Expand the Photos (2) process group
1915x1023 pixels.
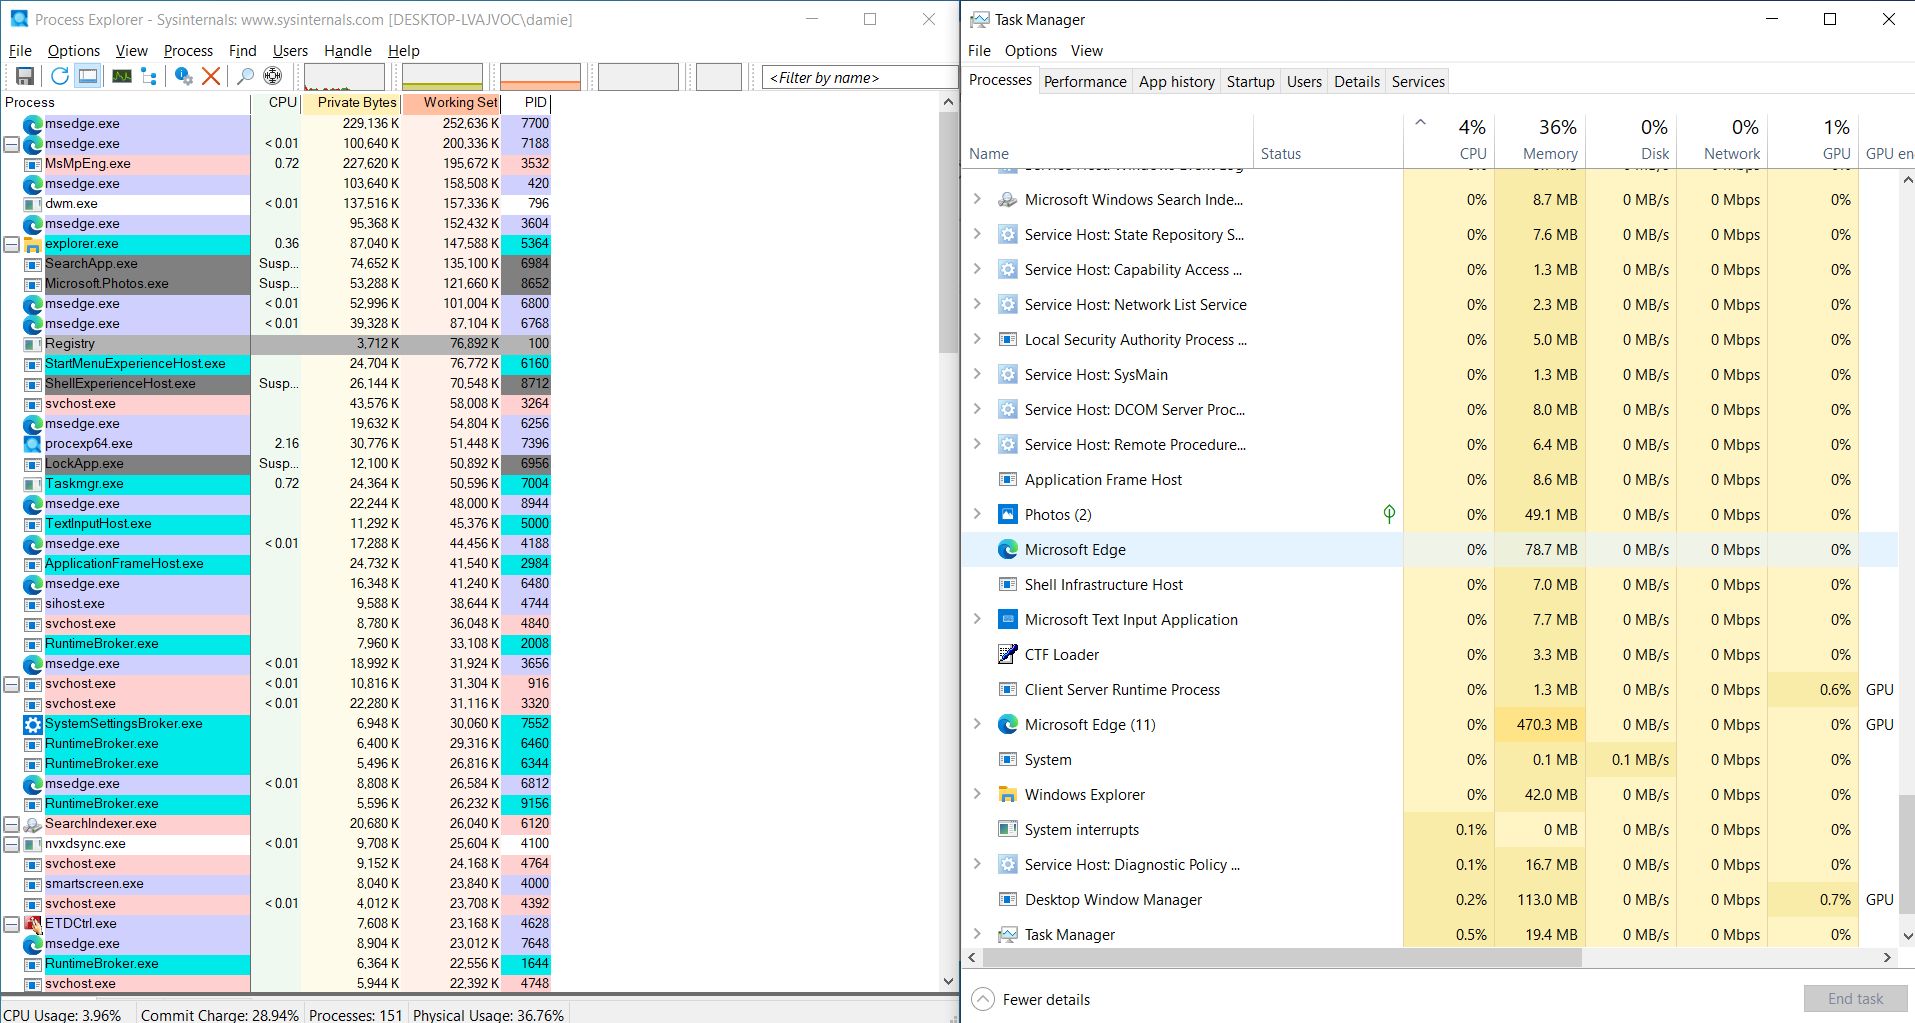point(977,514)
